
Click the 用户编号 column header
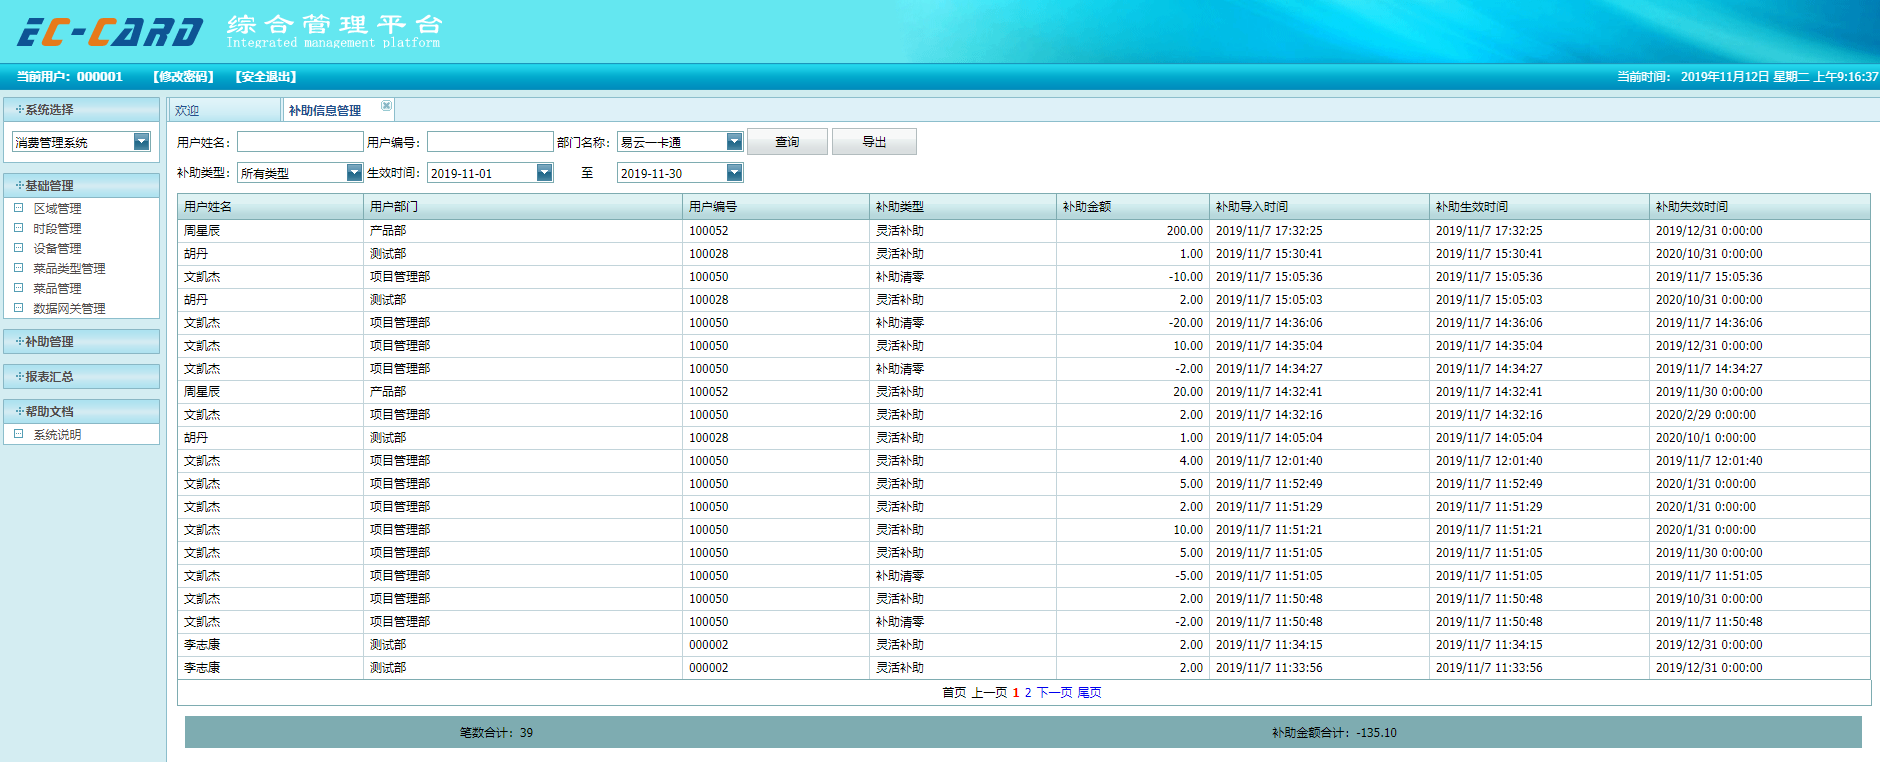[x=776, y=206]
